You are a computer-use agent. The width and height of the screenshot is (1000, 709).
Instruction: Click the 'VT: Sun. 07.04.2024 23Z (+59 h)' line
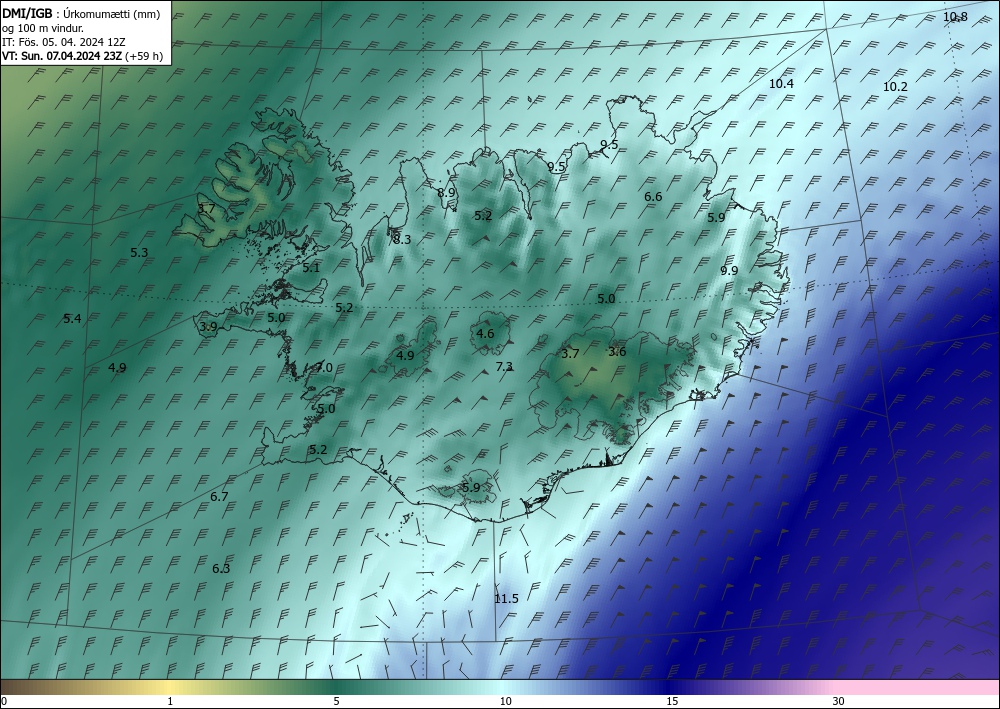coord(82,56)
